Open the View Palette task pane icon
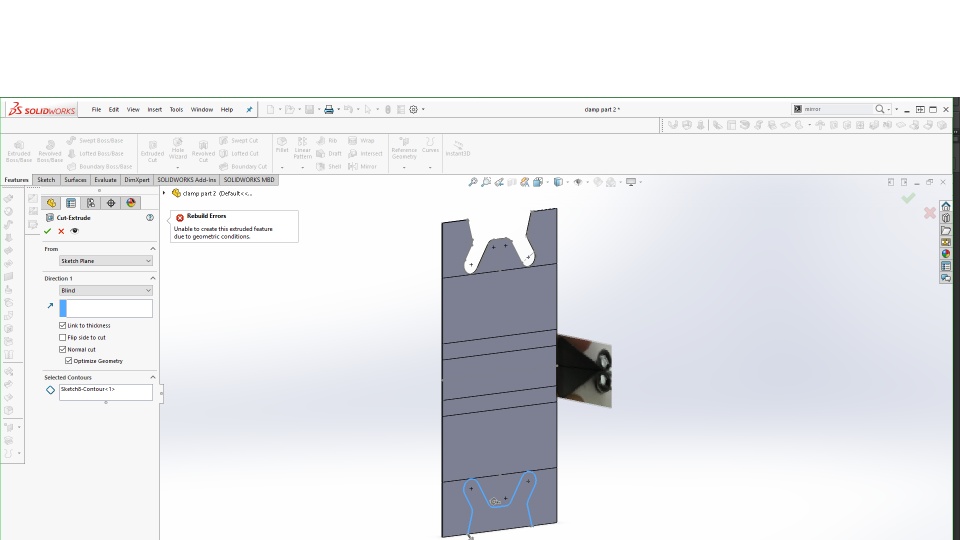This screenshot has height=540, width=960. [946, 242]
